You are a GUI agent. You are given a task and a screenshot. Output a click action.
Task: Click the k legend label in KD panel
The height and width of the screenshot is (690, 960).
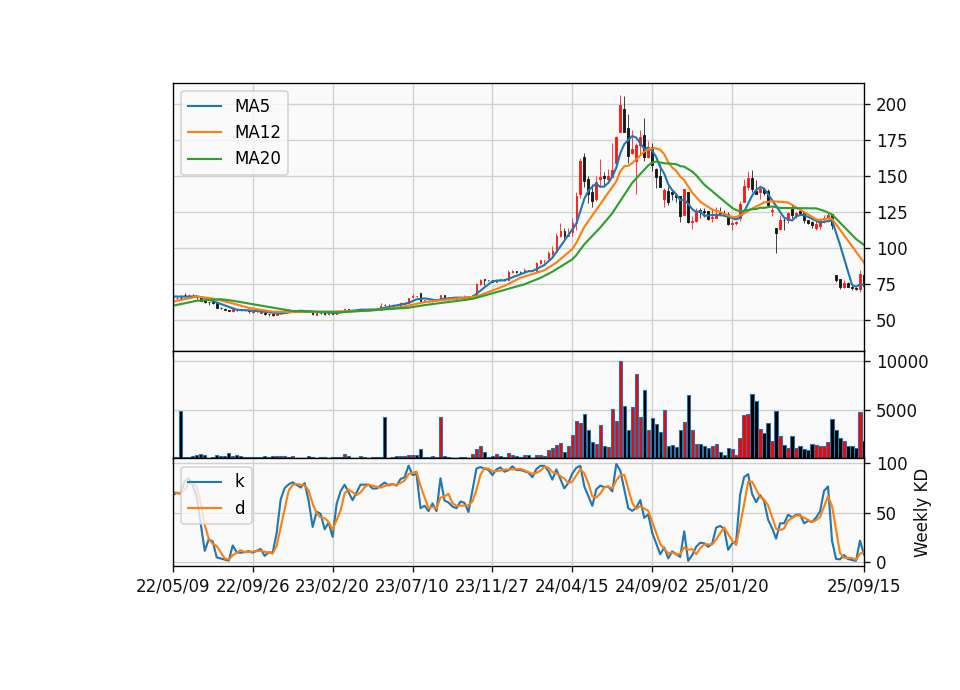[239, 481]
